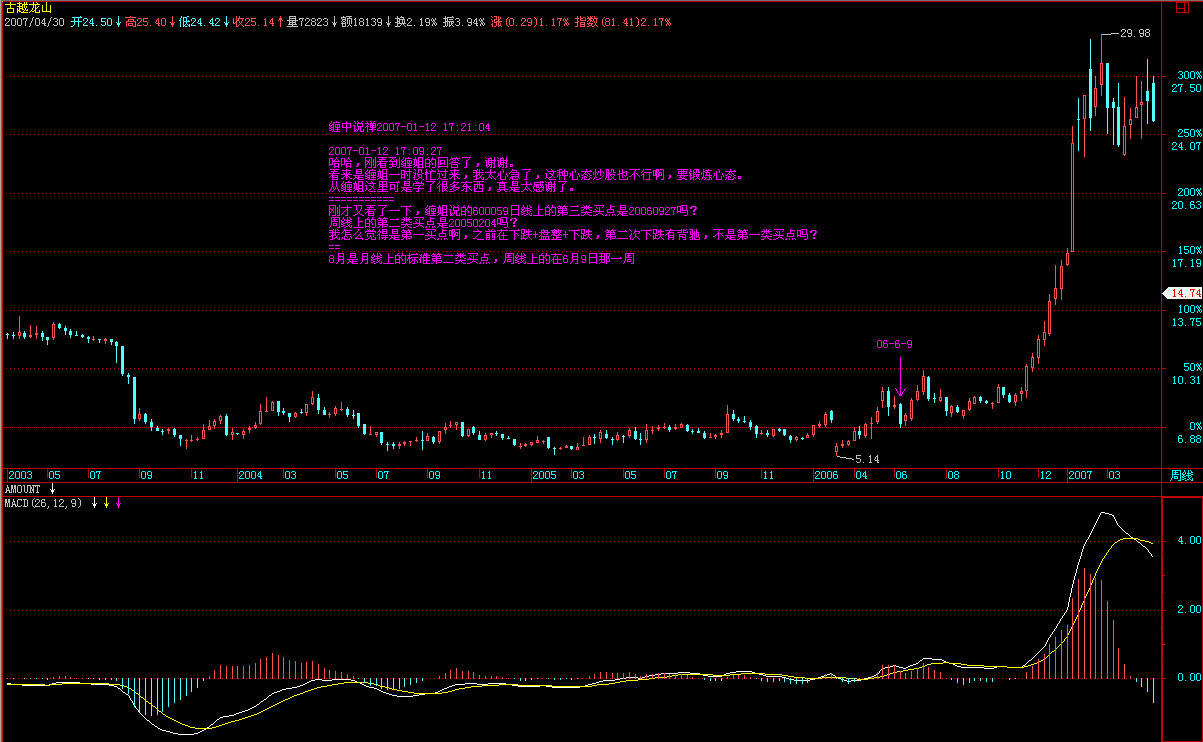Screen dimensions: 1203x742
Task: Click the magenta arrow in the MACD header
Action: 119,502
